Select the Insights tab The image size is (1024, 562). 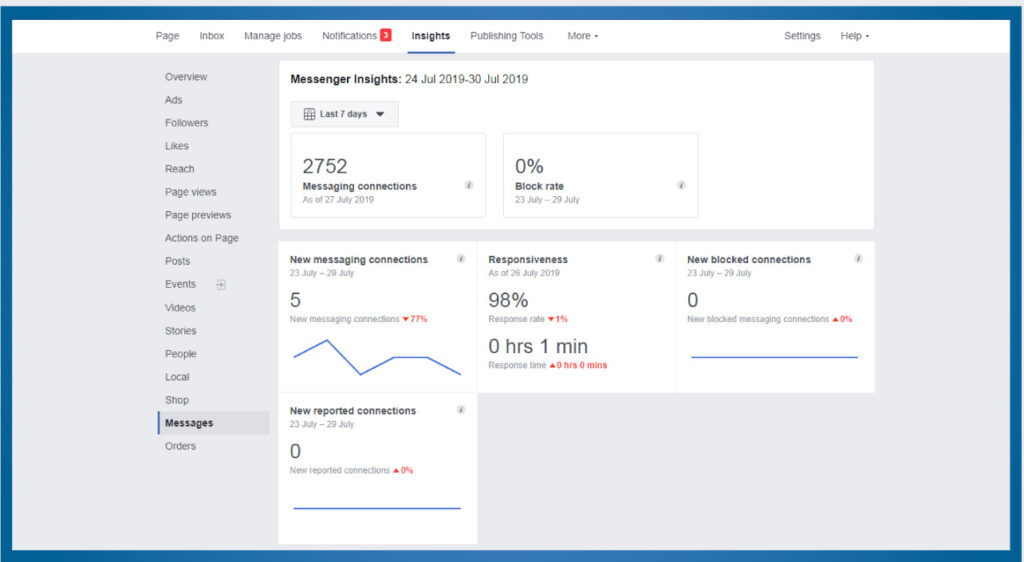click(430, 36)
